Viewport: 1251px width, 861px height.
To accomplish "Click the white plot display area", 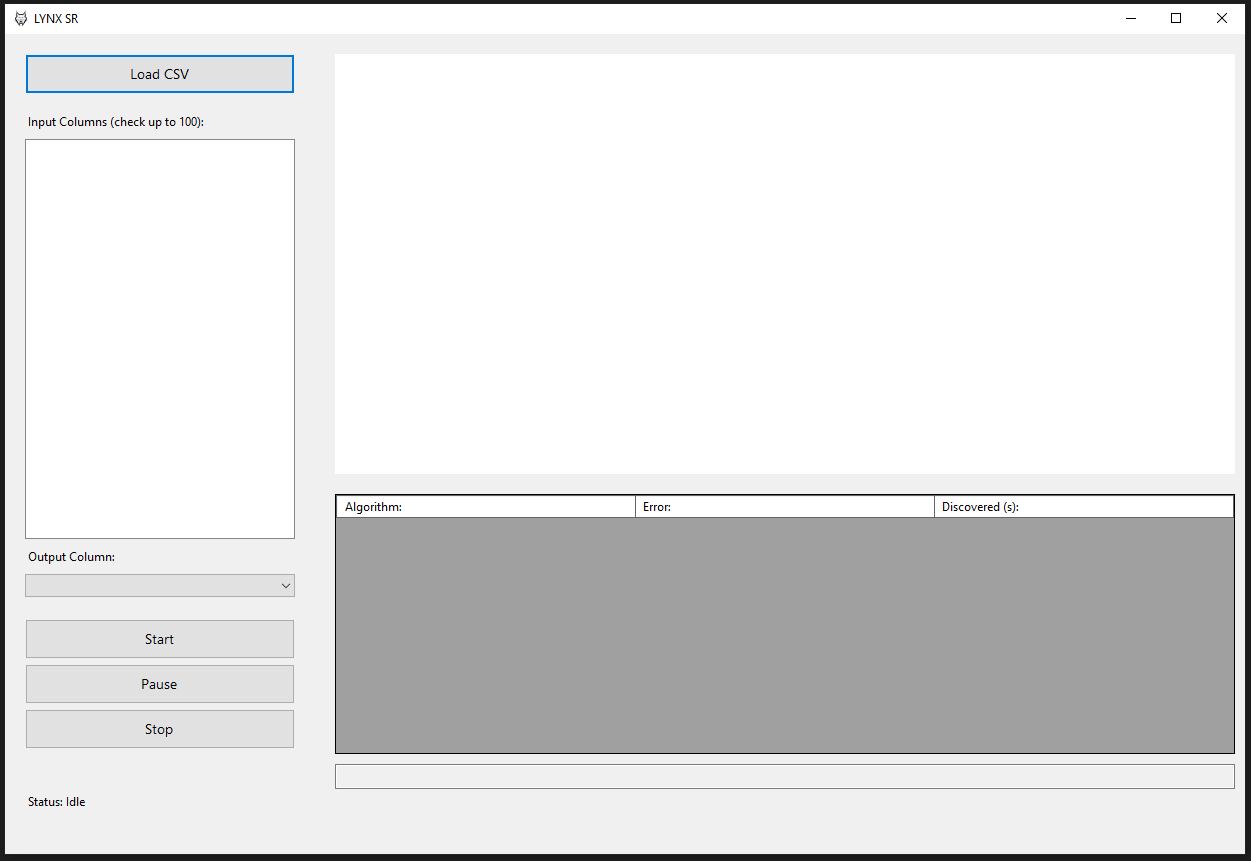I will [784, 263].
